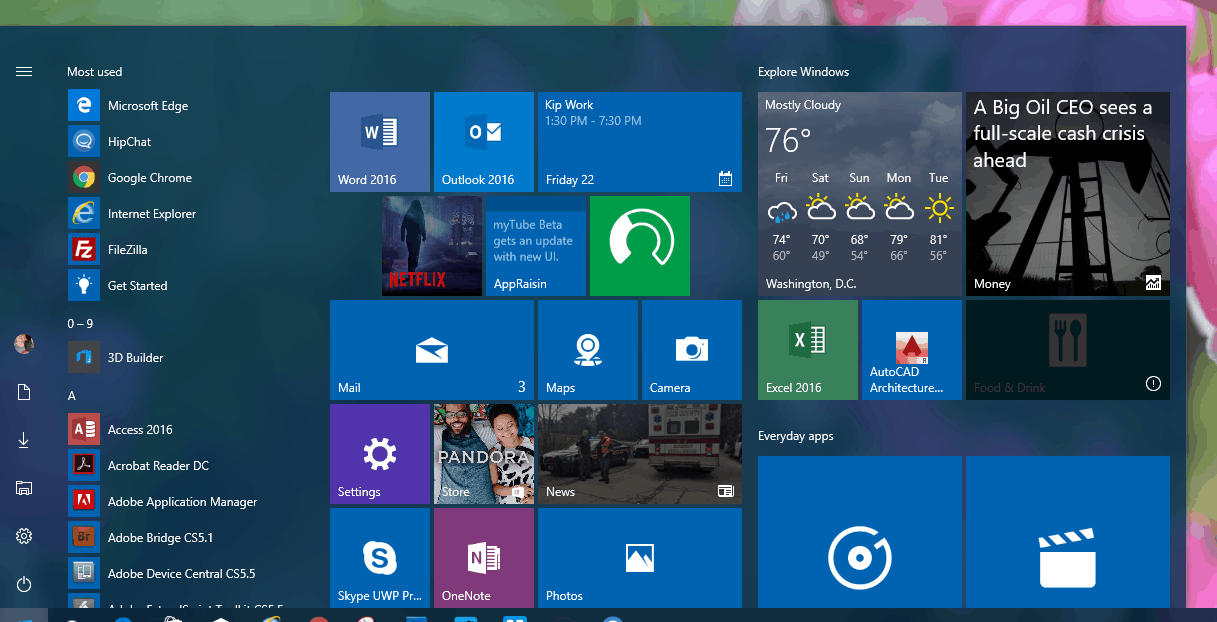Click the user account picture in left rail
1217x622 pixels.
24,344
